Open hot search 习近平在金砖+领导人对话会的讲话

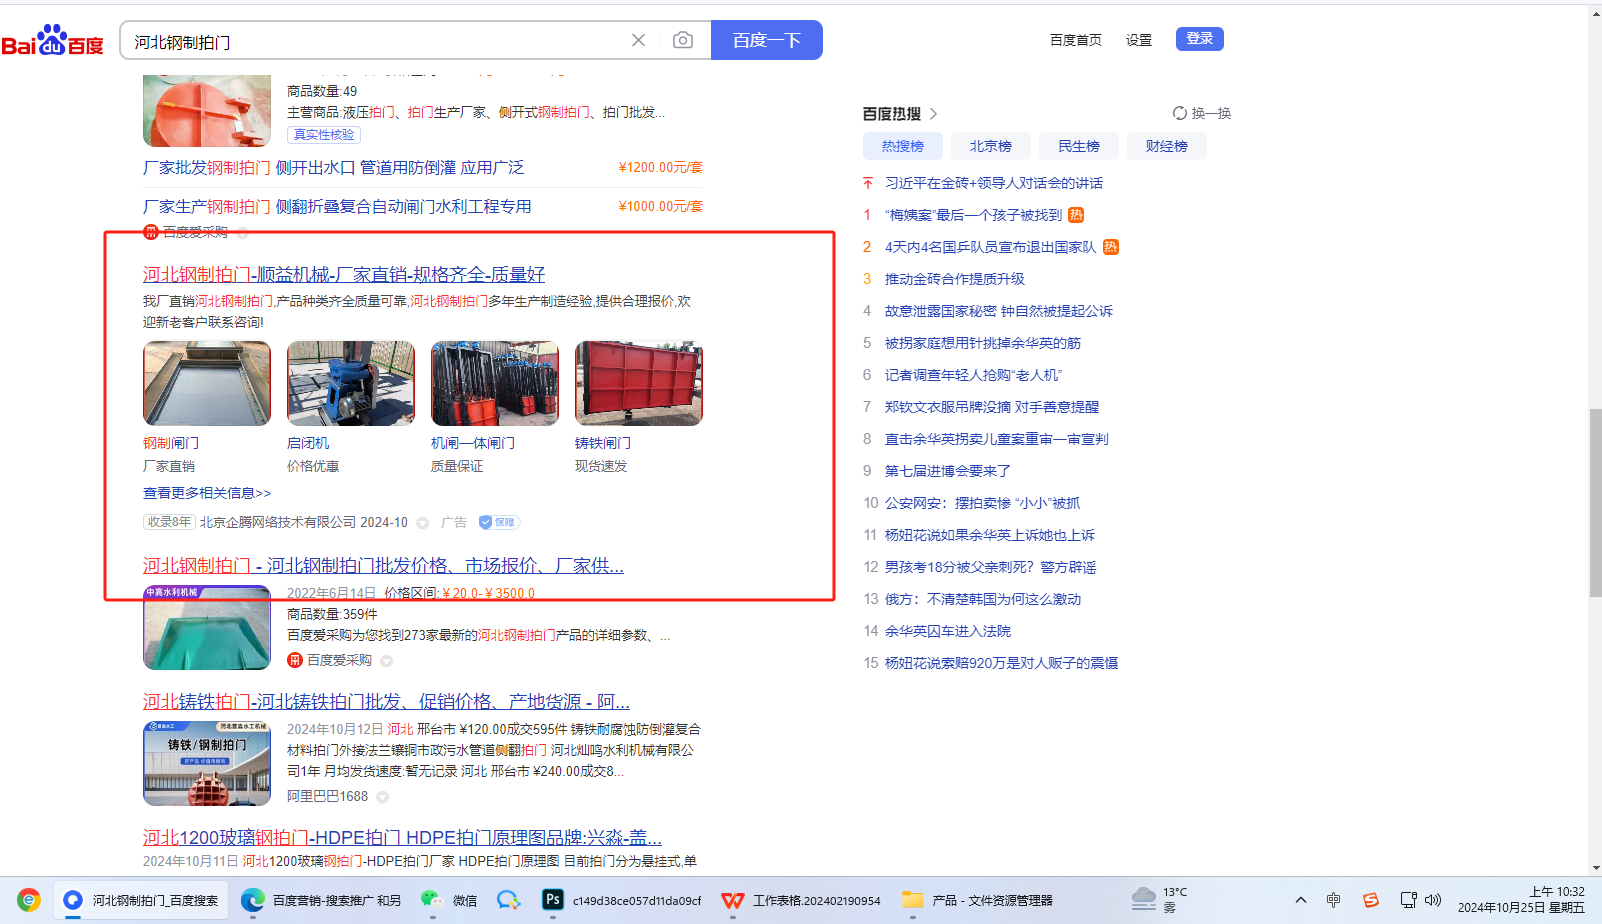(x=994, y=183)
